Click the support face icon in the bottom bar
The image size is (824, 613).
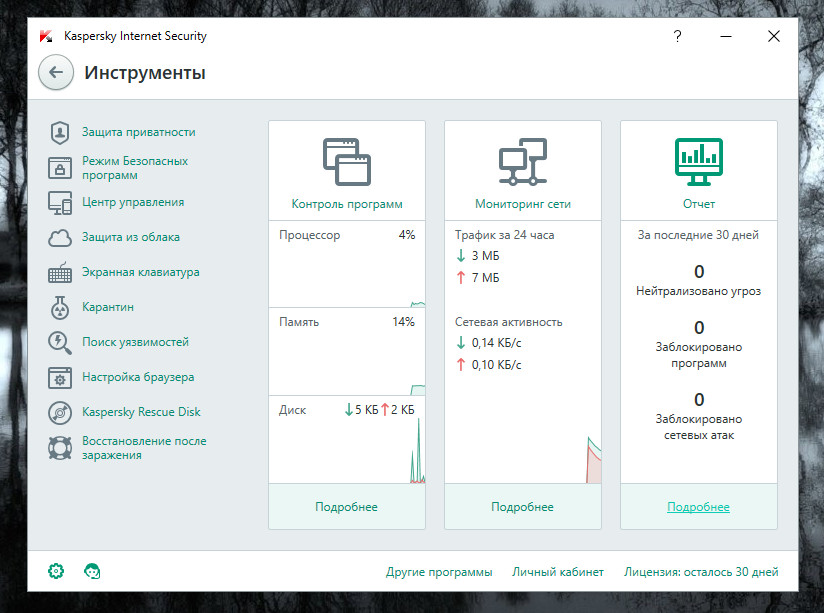[92, 572]
